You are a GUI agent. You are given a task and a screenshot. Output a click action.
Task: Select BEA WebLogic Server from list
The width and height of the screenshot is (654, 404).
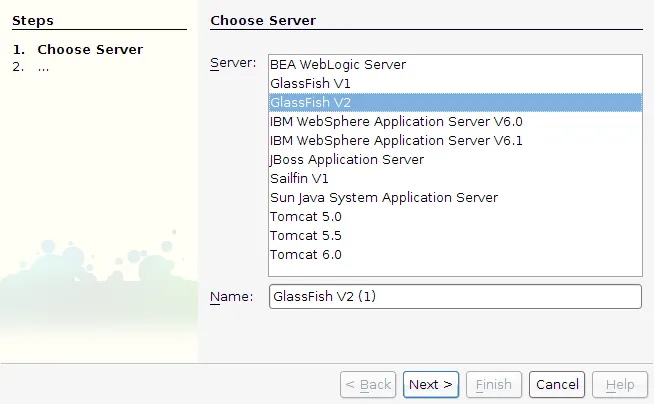click(x=337, y=65)
